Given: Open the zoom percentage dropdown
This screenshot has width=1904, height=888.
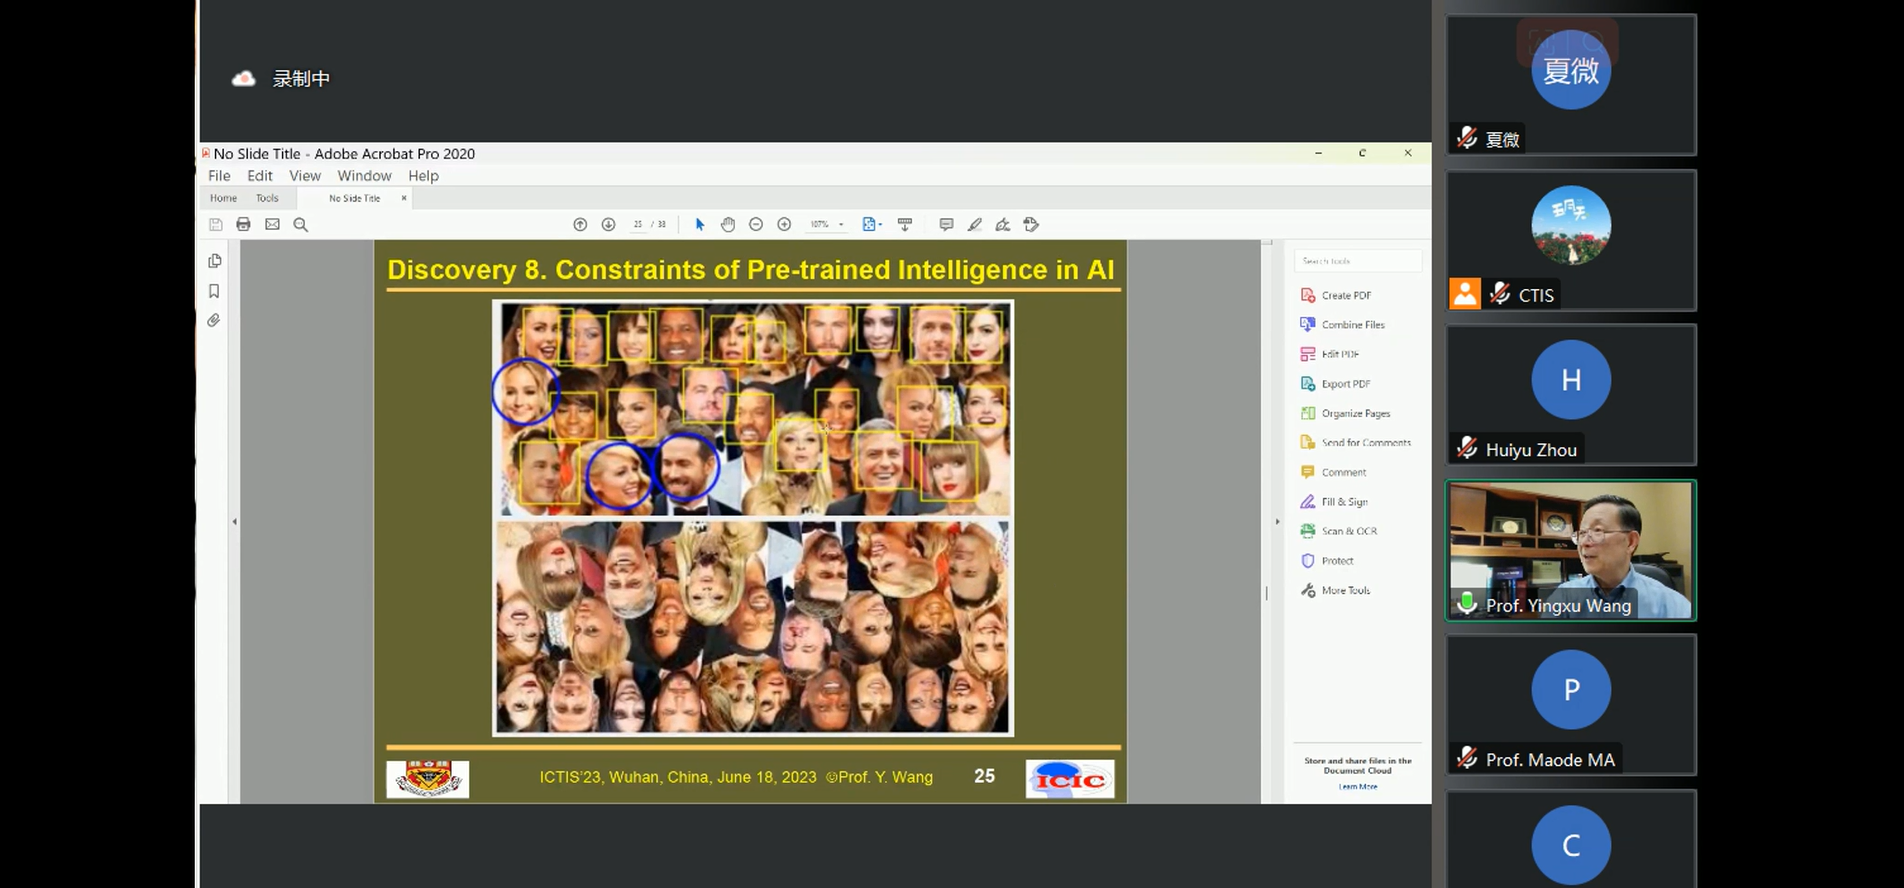Looking at the screenshot, I should pyautogui.click(x=841, y=225).
